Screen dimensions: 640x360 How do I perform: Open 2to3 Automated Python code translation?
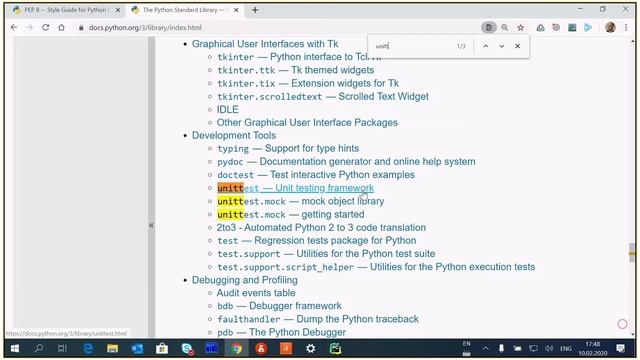(321, 227)
